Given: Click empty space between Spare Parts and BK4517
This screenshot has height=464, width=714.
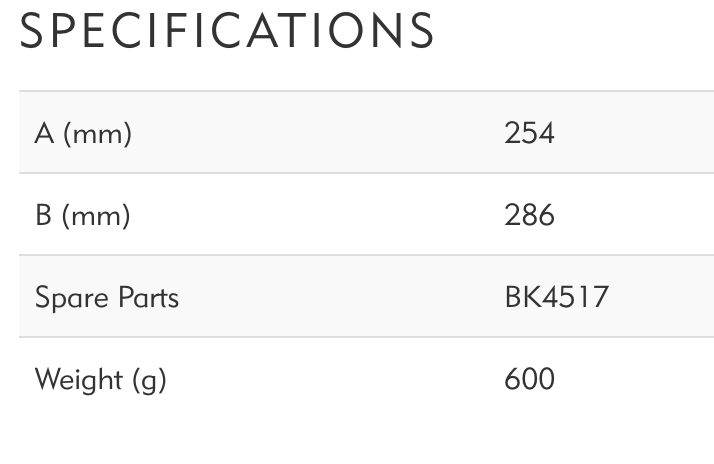Looking at the screenshot, I should [x=340, y=297].
